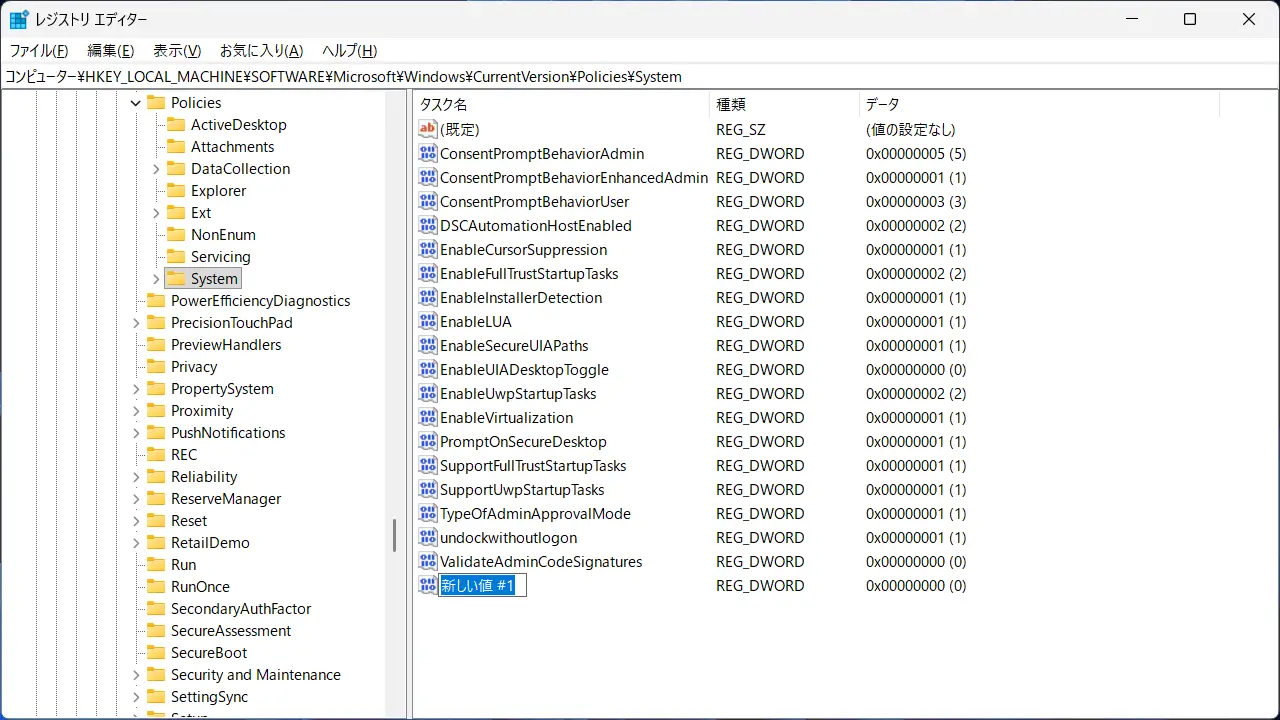This screenshot has width=1280, height=720.
Task: Click the データ column header
Action: click(x=1039, y=104)
